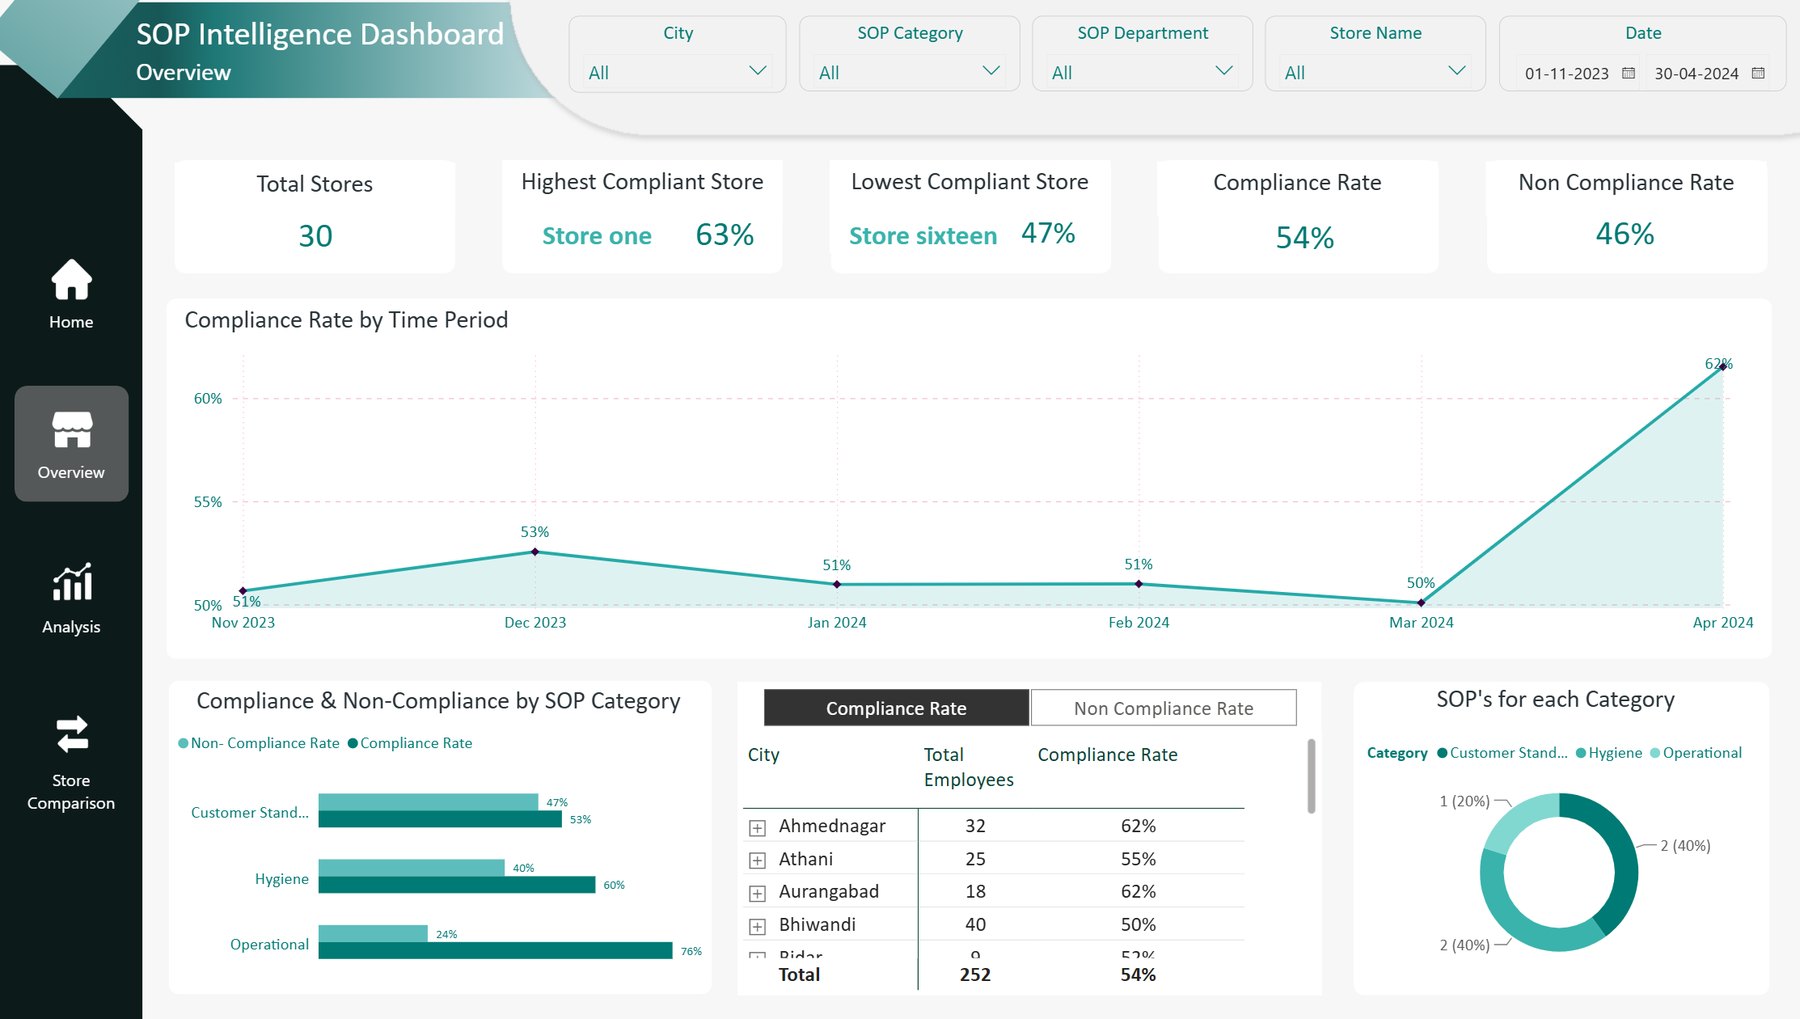
Task: Click the Store one highest compliant value
Action: 597,236
